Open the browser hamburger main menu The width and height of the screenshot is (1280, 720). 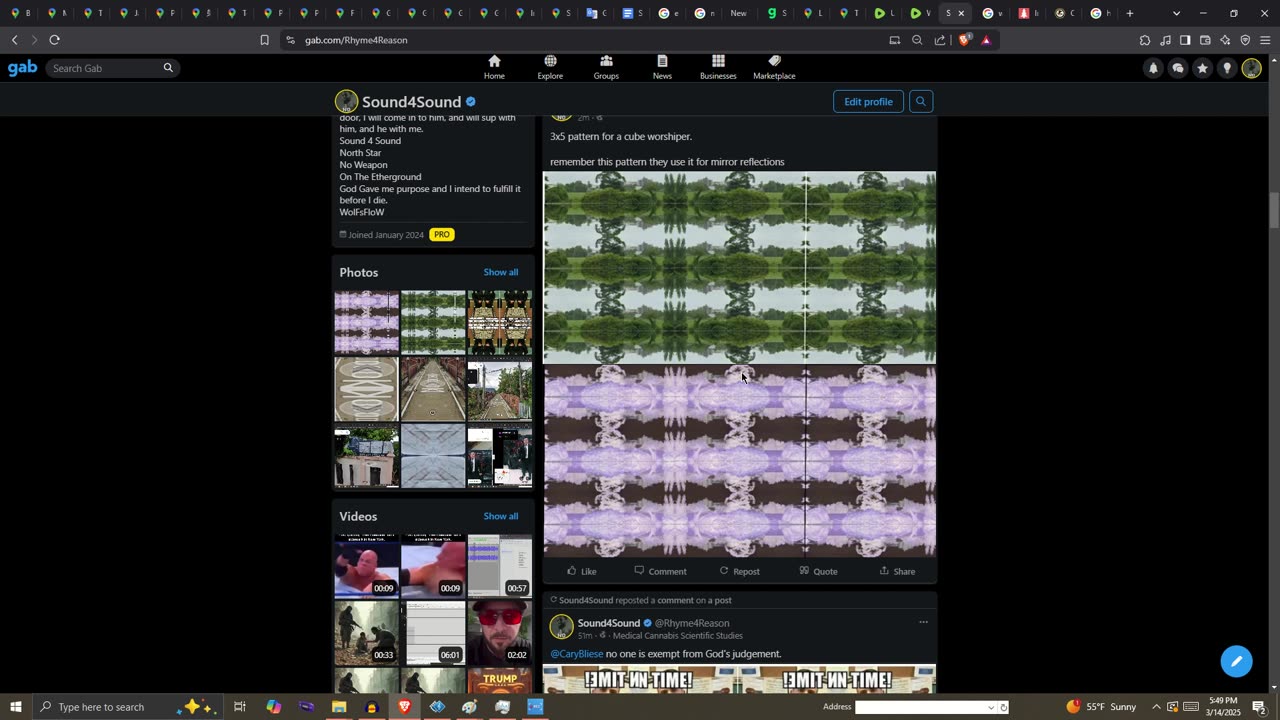(1265, 40)
